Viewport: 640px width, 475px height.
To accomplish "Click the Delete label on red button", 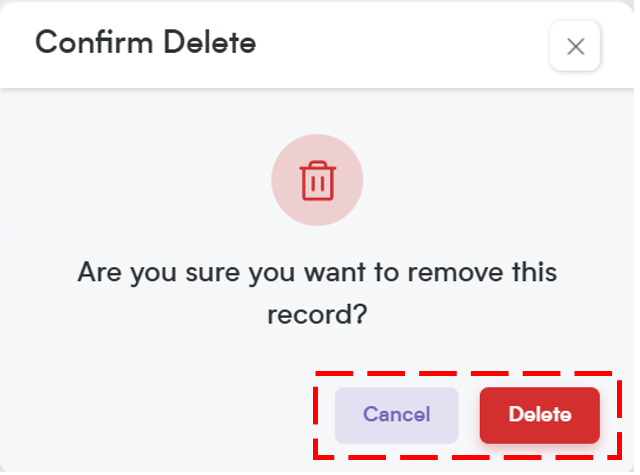I will tap(540, 415).
